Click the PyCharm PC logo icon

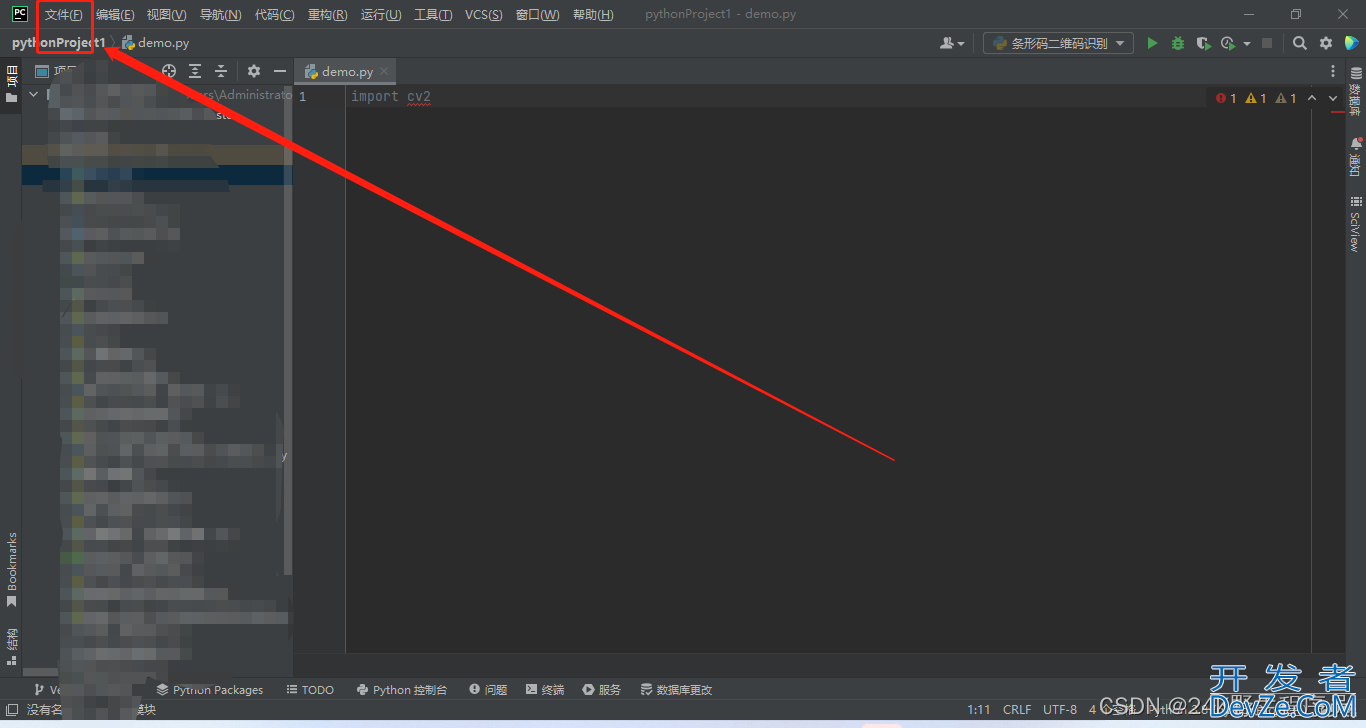[x=19, y=14]
